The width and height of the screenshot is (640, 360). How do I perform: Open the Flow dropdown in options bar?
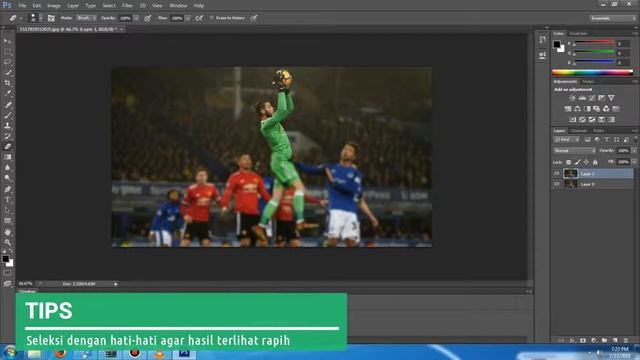187,18
